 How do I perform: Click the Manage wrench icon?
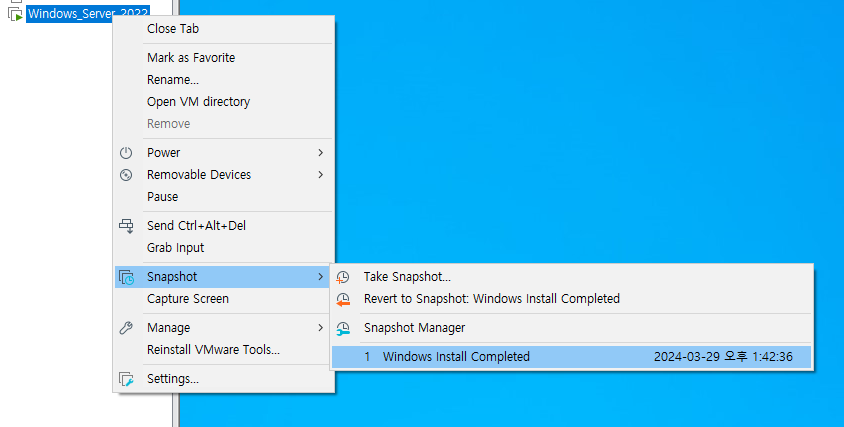point(126,328)
